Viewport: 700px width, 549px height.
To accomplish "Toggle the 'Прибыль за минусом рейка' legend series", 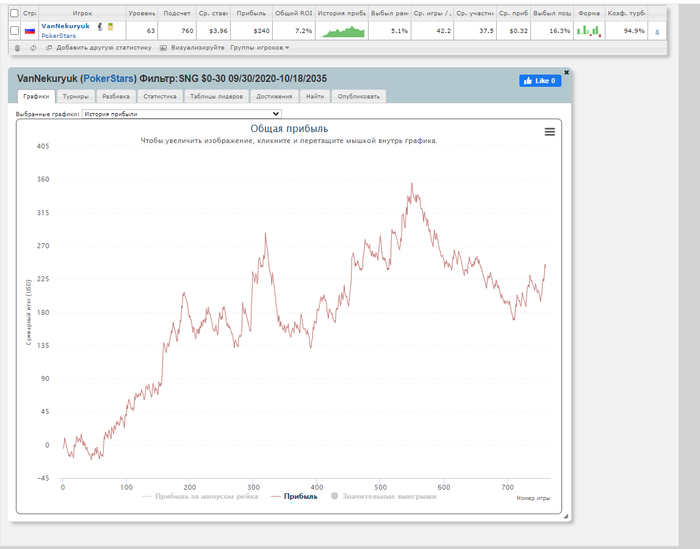I will (200, 496).
